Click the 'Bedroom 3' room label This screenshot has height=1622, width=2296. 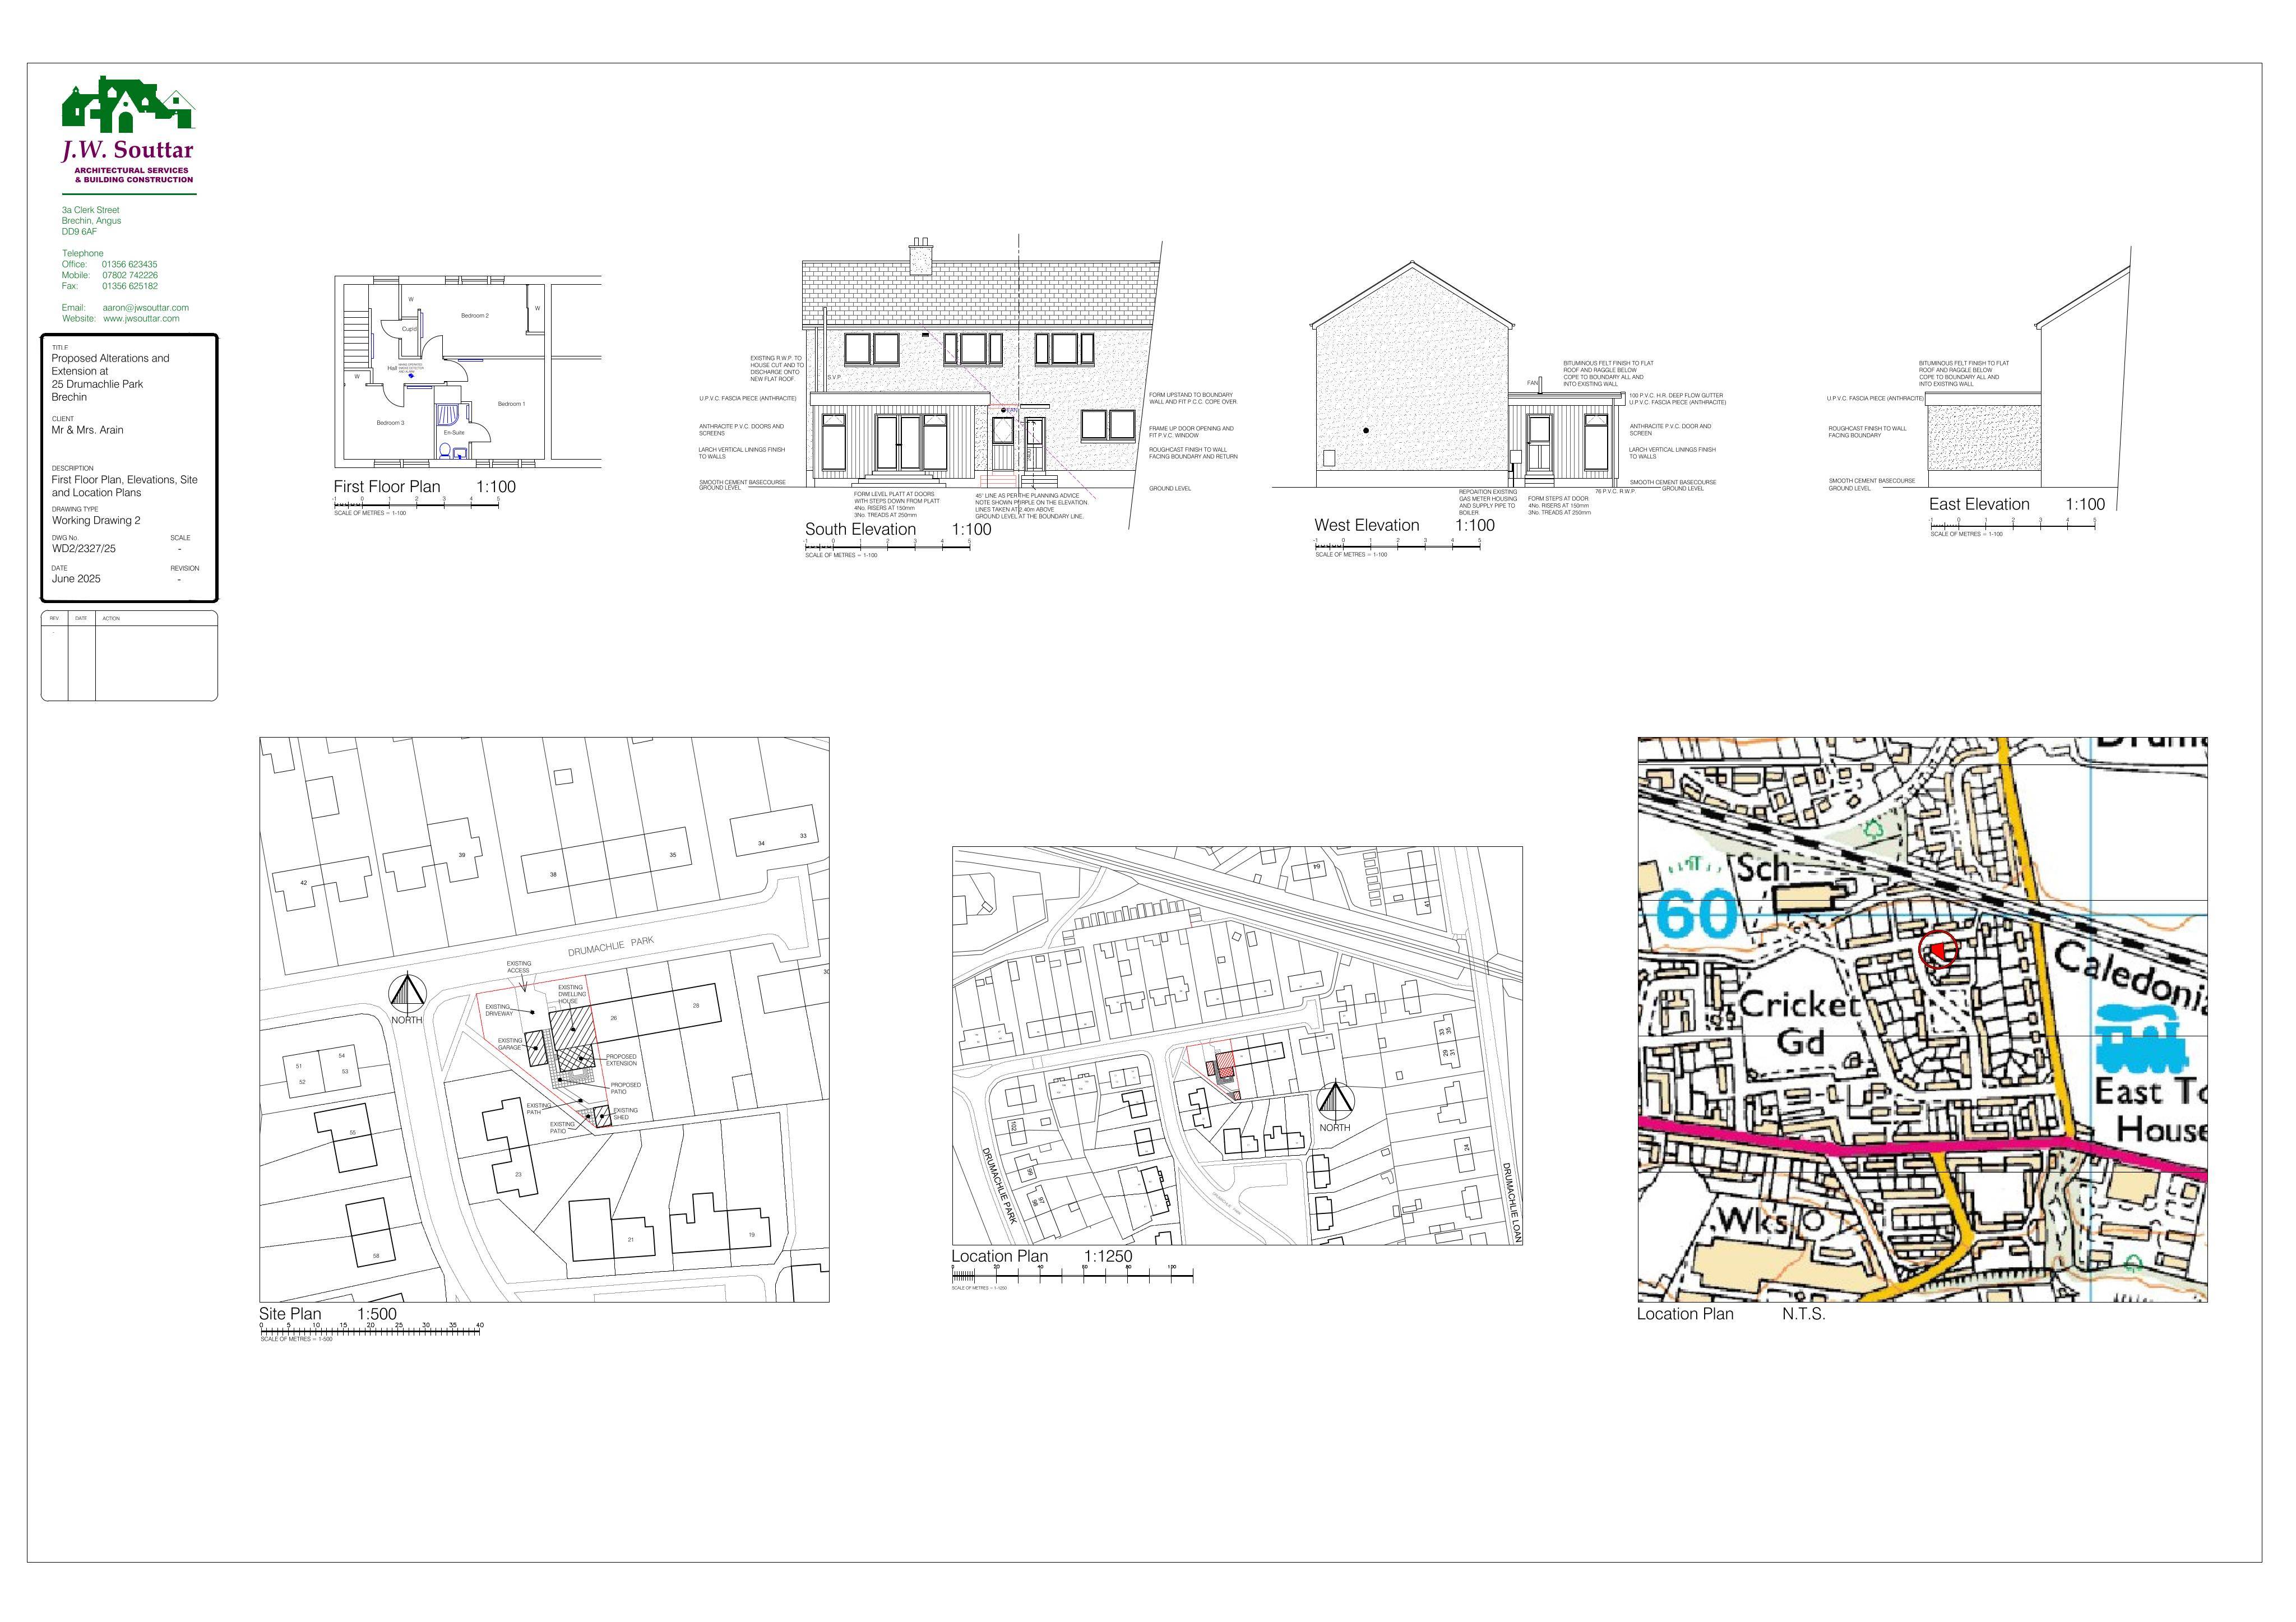pos(390,423)
